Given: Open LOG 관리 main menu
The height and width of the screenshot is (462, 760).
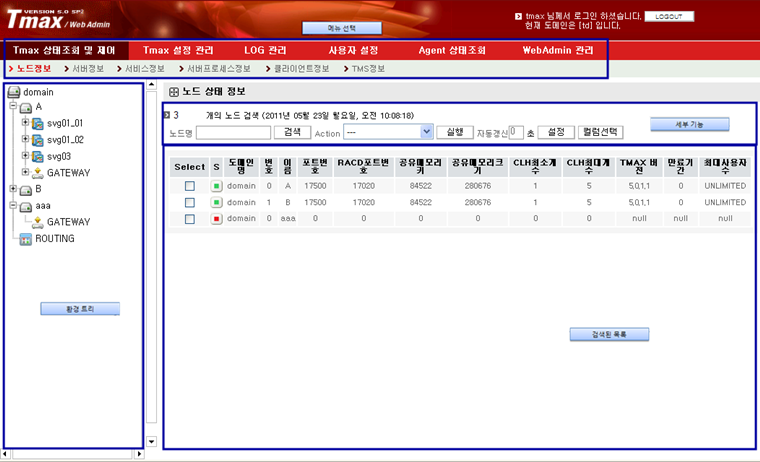Looking at the screenshot, I should (x=265, y=50).
